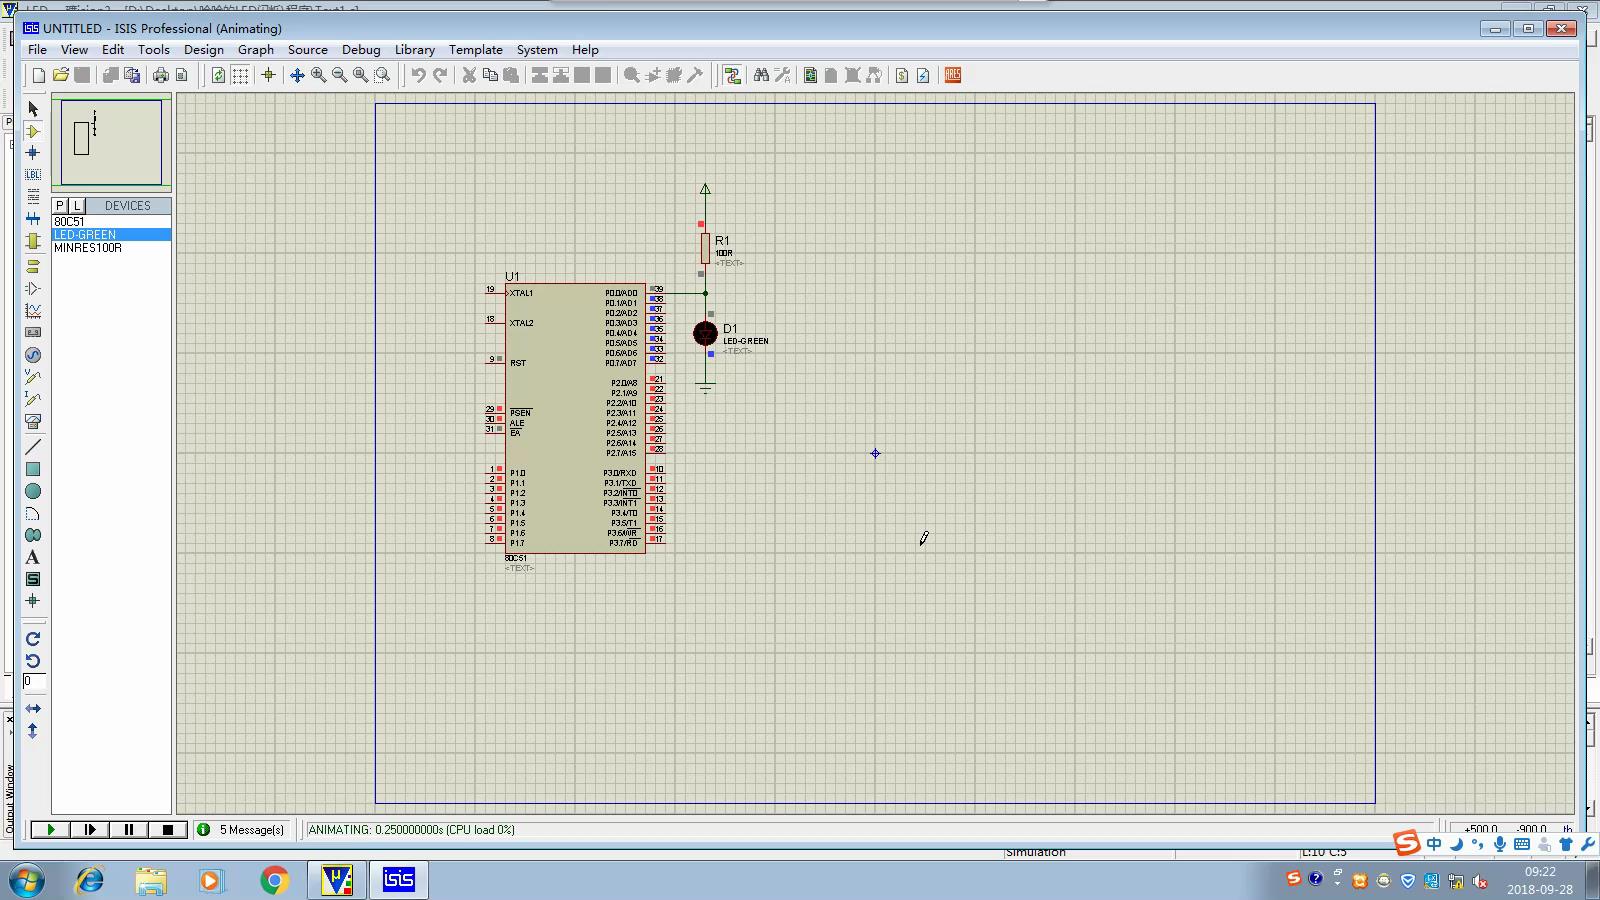Select LED-GREEN in the devices list

click(x=111, y=234)
